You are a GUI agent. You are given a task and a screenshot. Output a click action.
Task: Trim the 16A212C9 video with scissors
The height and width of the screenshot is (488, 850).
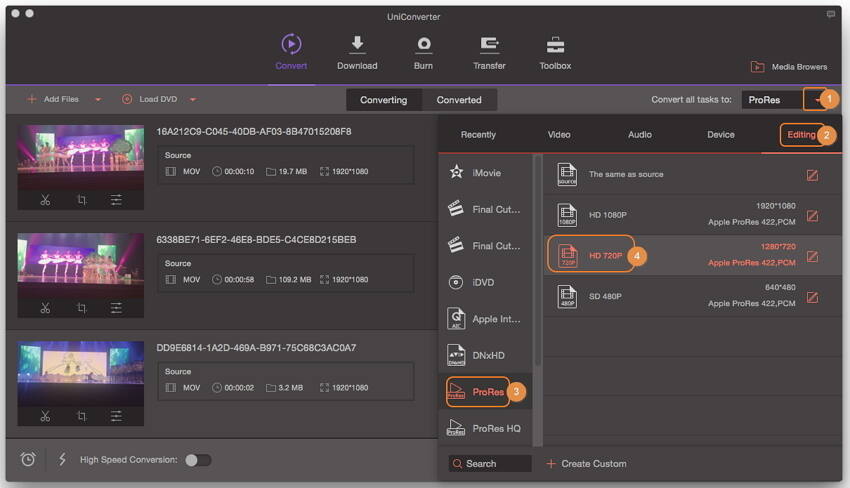pyautogui.click(x=45, y=200)
